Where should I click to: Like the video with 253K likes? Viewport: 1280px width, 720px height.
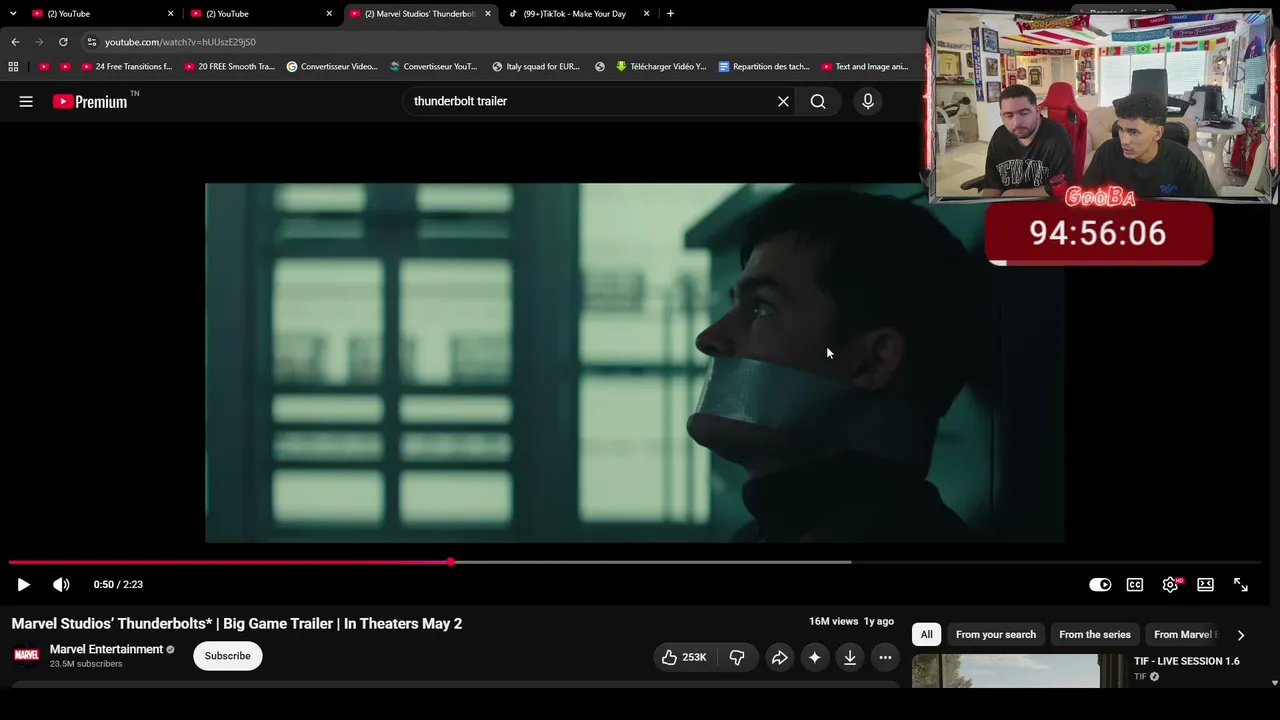point(685,657)
